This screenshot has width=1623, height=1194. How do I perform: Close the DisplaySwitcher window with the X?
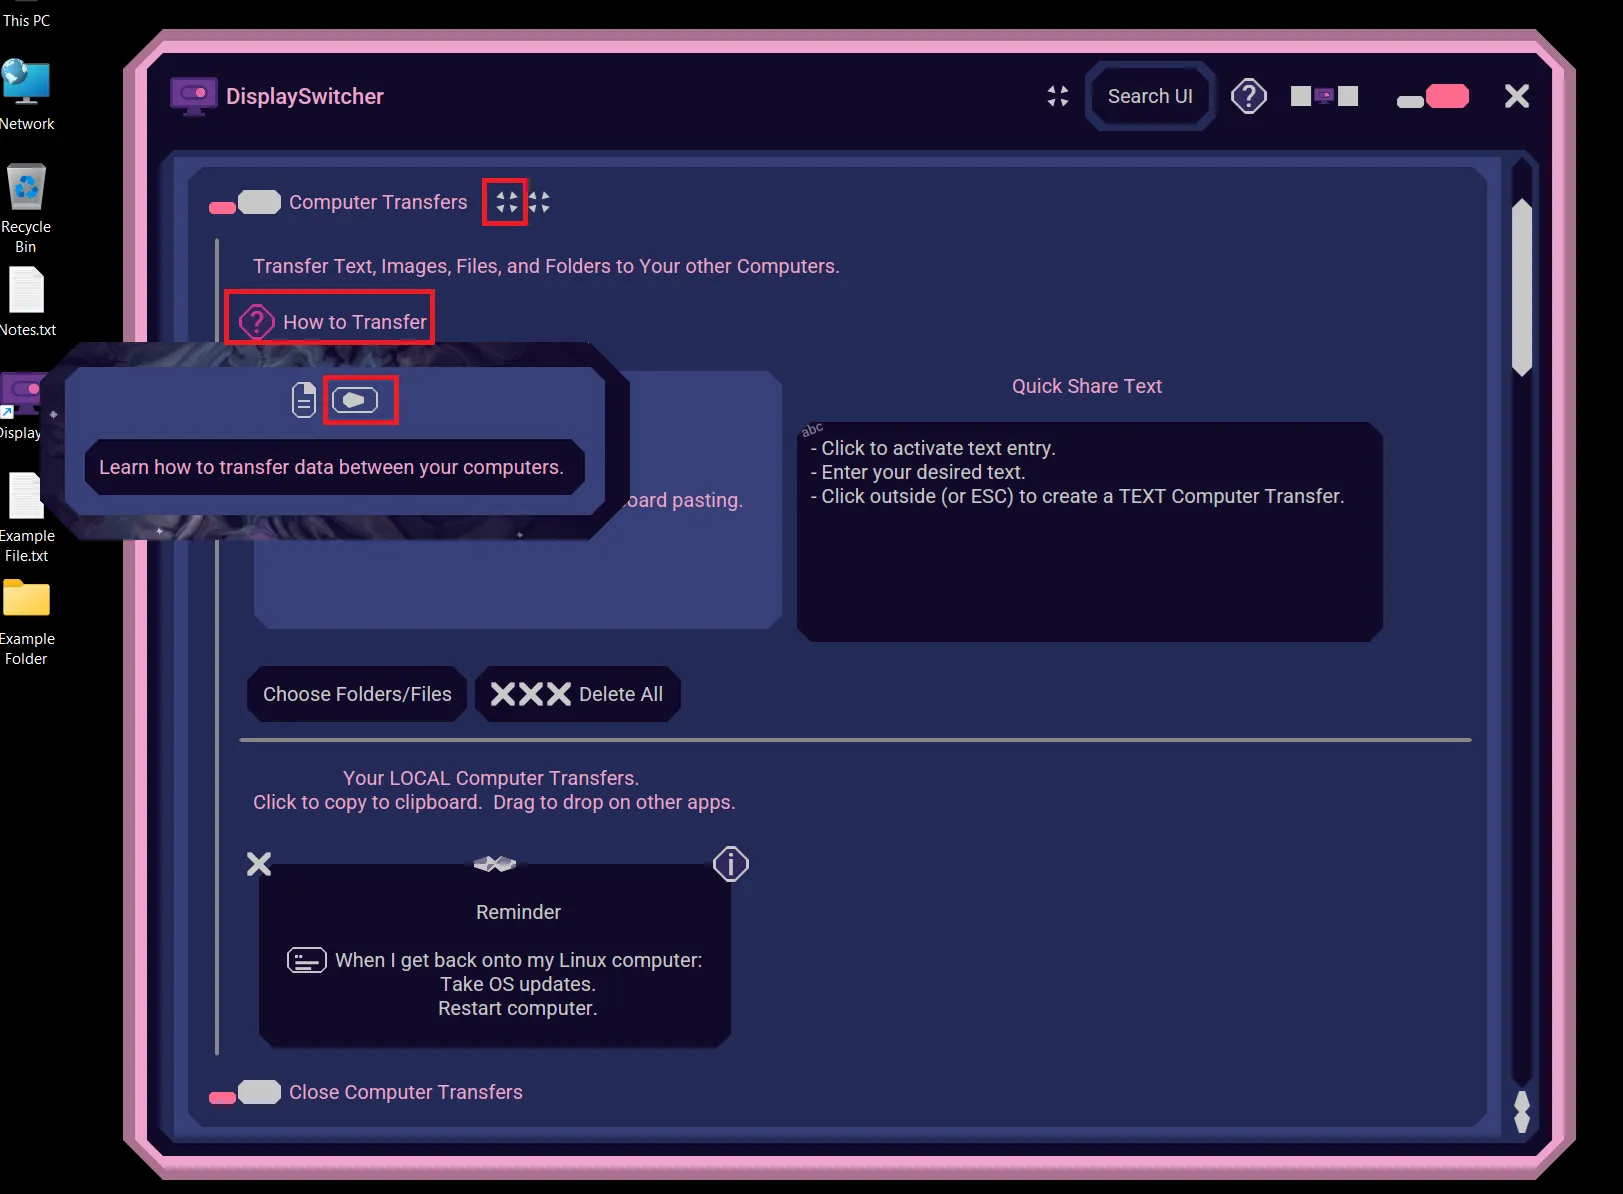pos(1517,96)
